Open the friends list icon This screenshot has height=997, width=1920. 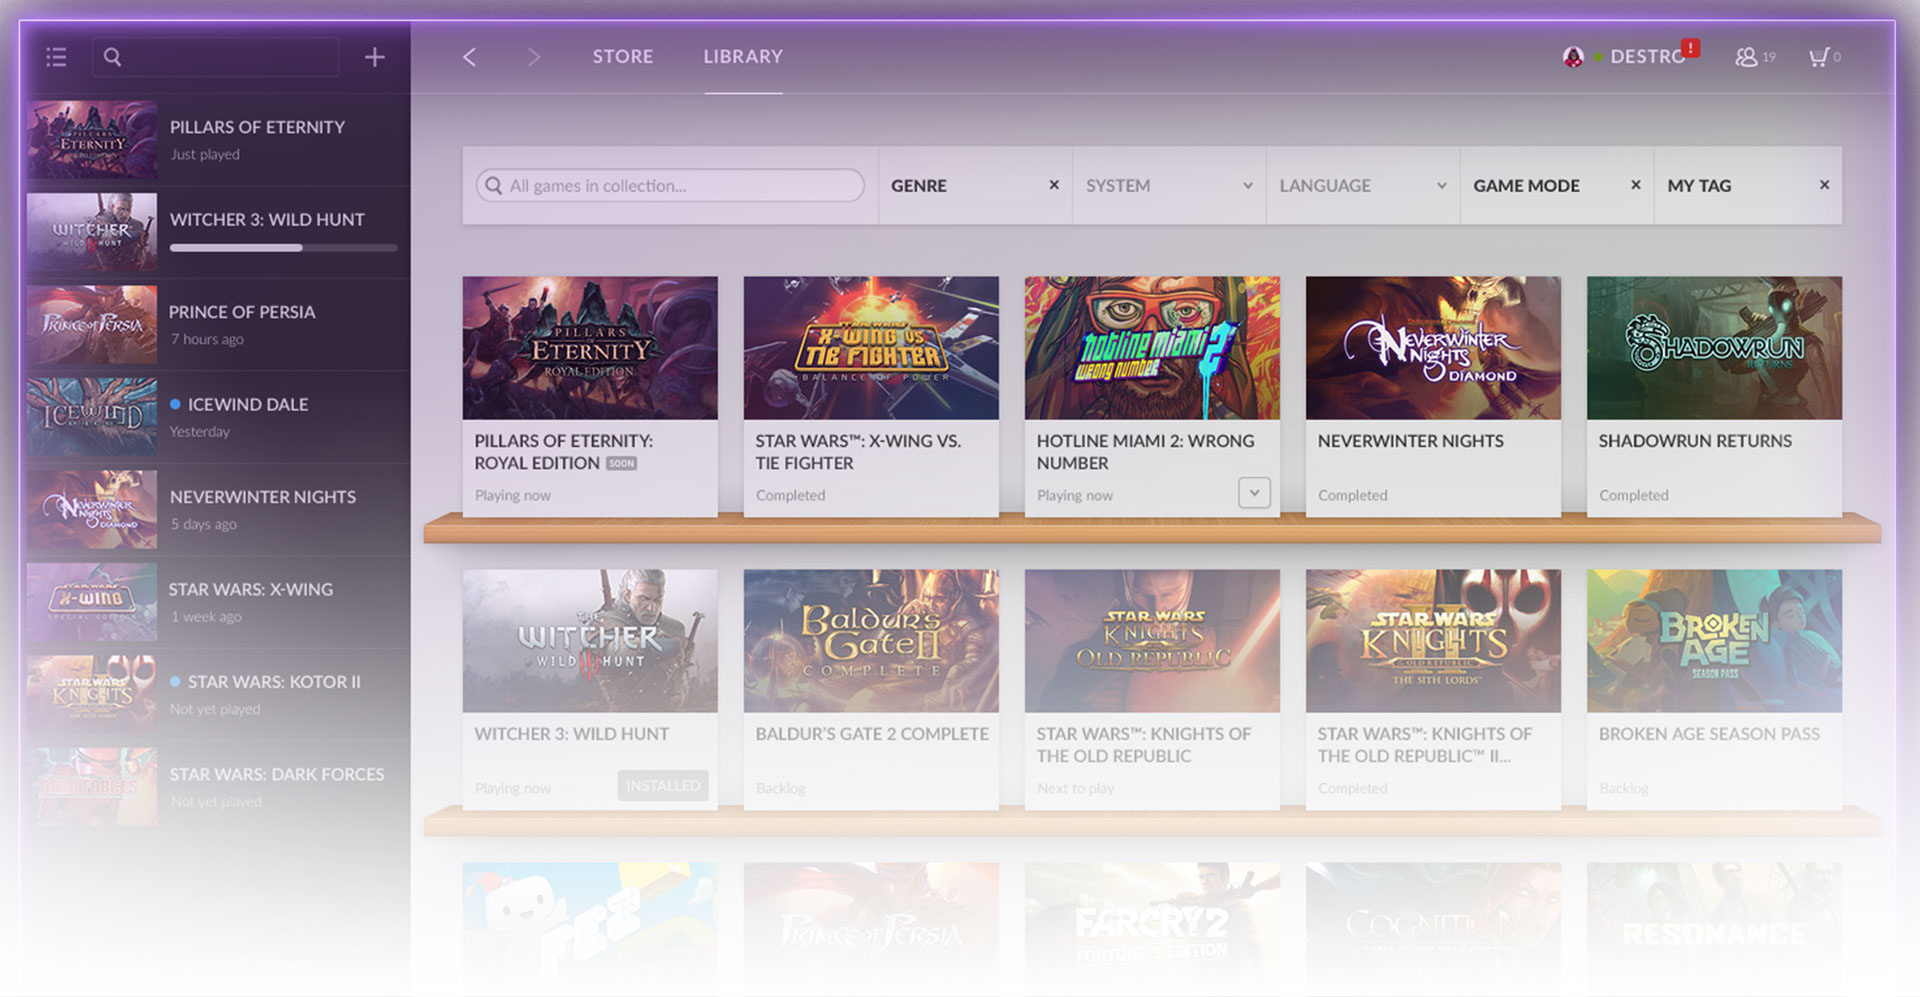(1746, 57)
